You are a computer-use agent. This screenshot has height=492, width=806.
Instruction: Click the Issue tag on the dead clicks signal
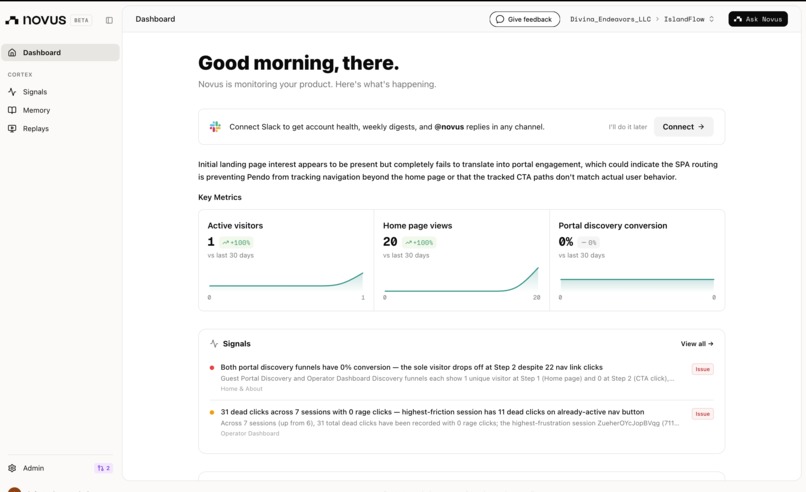(x=702, y=414)
